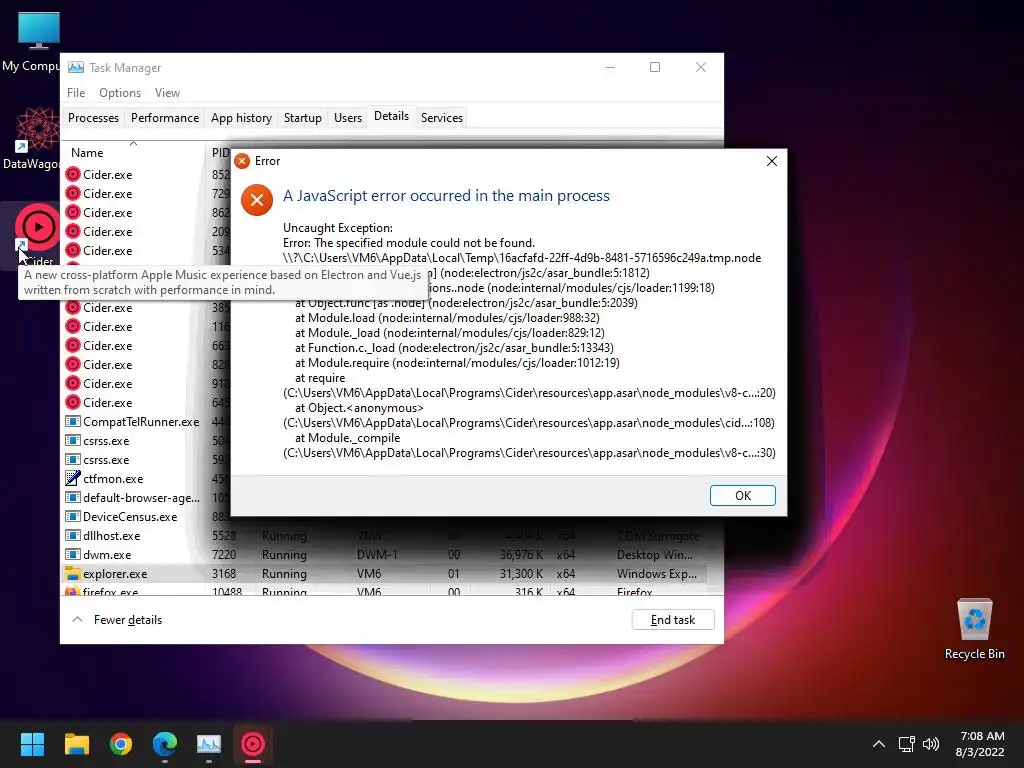This screenshot has width=1024, height=768.
Task: Open the Windows Start menu
Action: click(32, 744)
